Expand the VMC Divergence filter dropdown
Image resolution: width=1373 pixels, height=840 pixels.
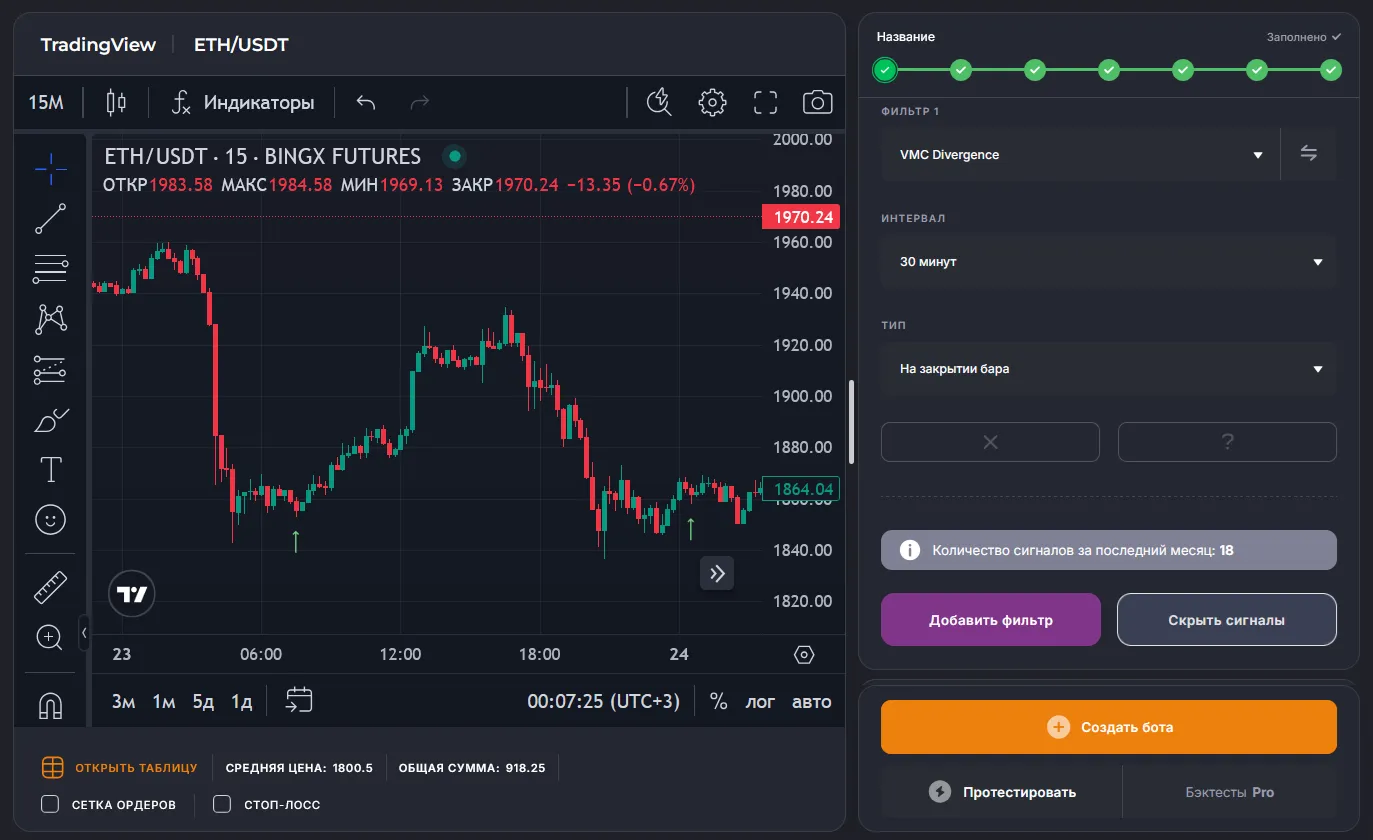[1080, 155]
